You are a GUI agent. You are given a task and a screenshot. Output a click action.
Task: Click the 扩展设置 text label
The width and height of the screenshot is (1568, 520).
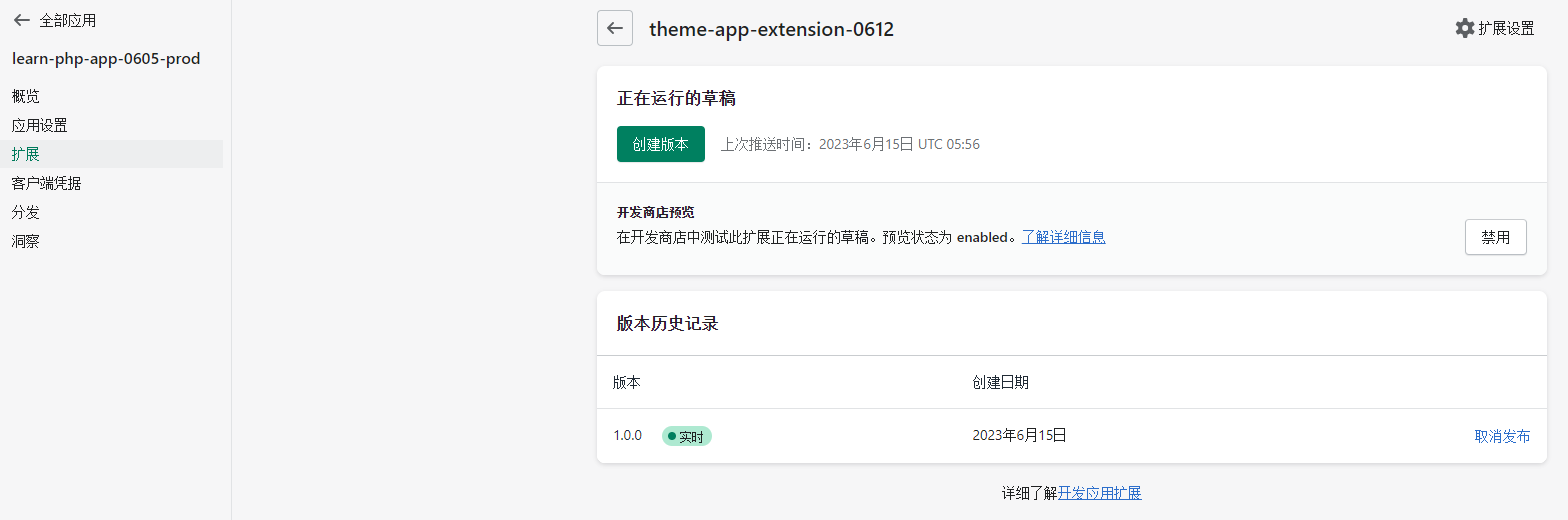(1506, 28)
